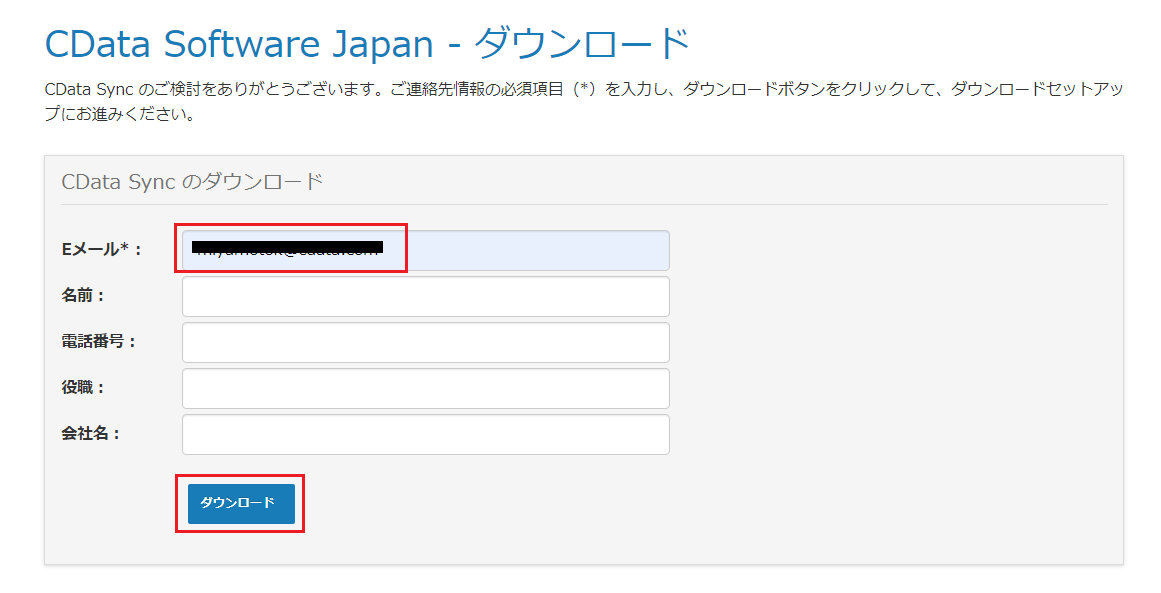
Task: Select the 電話番号 input box
Action: pos(426,342)
